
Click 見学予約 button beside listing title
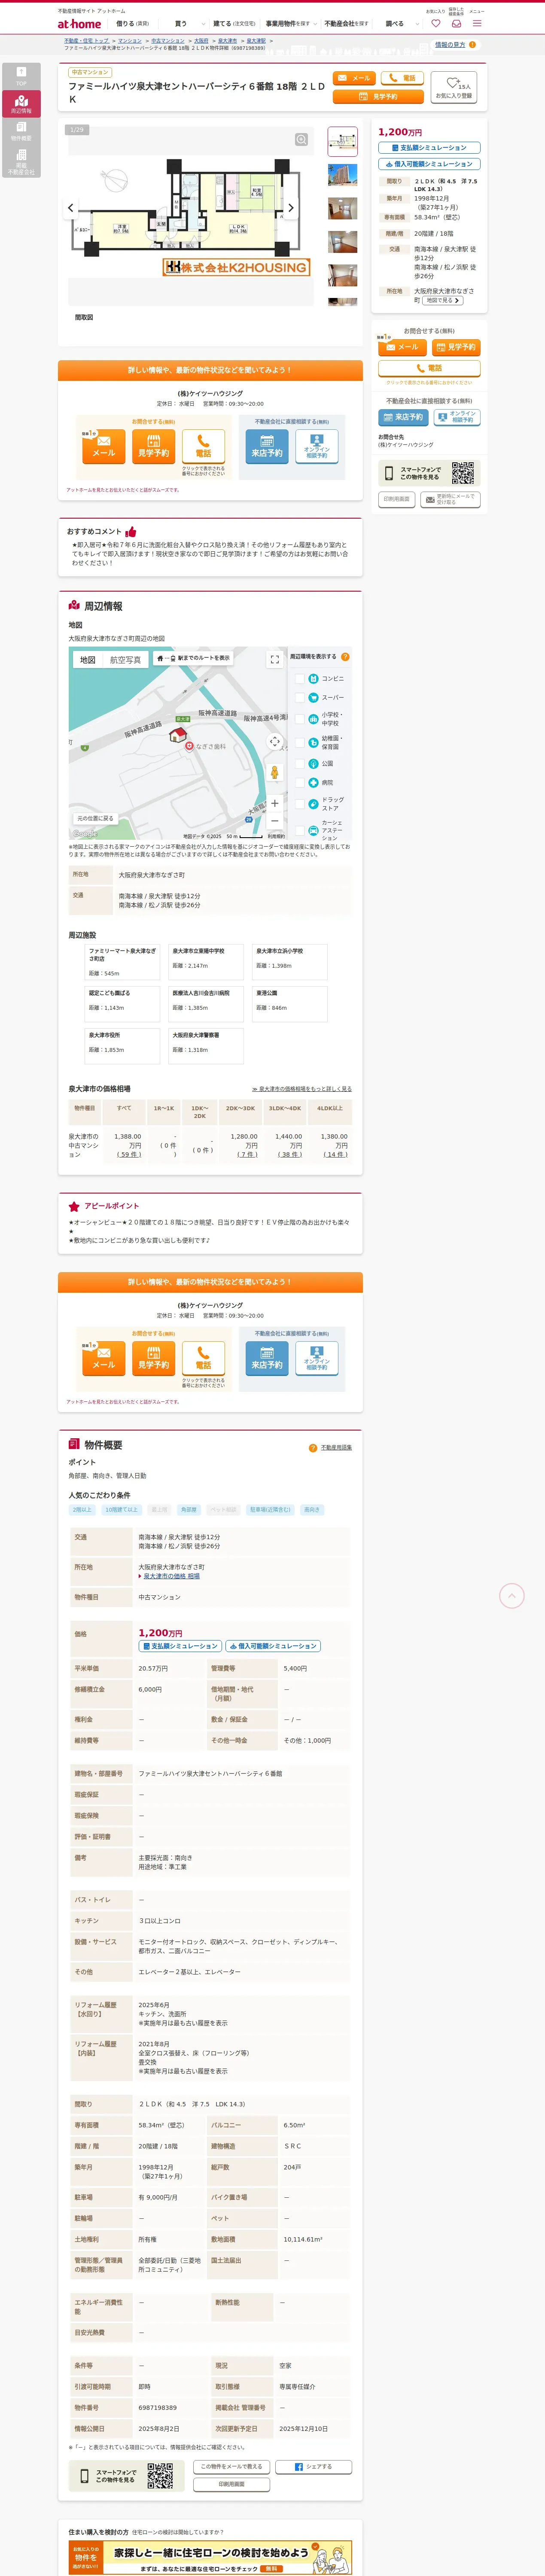point(378,96)
